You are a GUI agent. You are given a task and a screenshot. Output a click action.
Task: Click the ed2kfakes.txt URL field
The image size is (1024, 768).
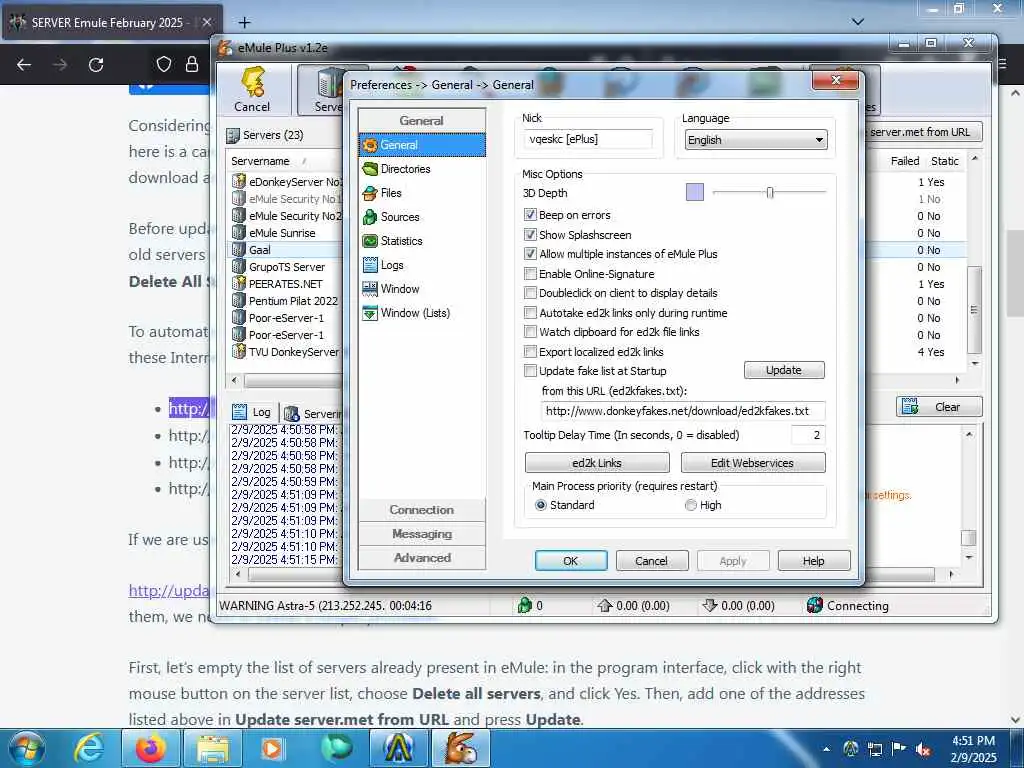coord(684,411)
